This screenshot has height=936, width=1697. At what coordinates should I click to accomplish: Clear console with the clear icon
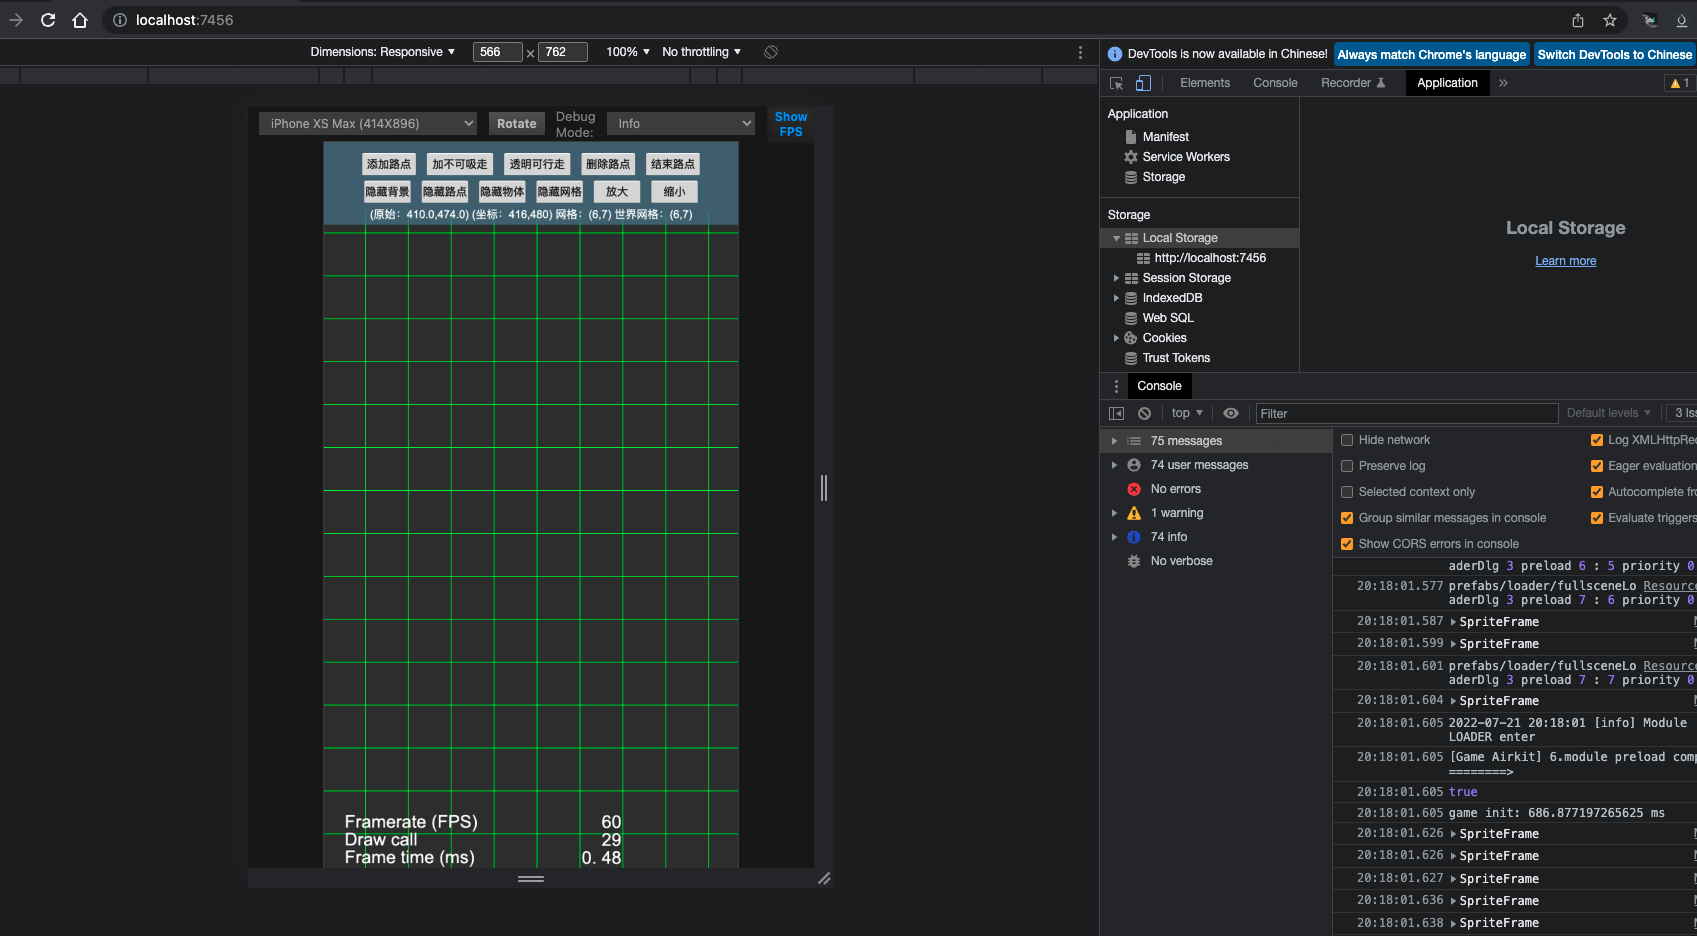tap(1144, 413)
